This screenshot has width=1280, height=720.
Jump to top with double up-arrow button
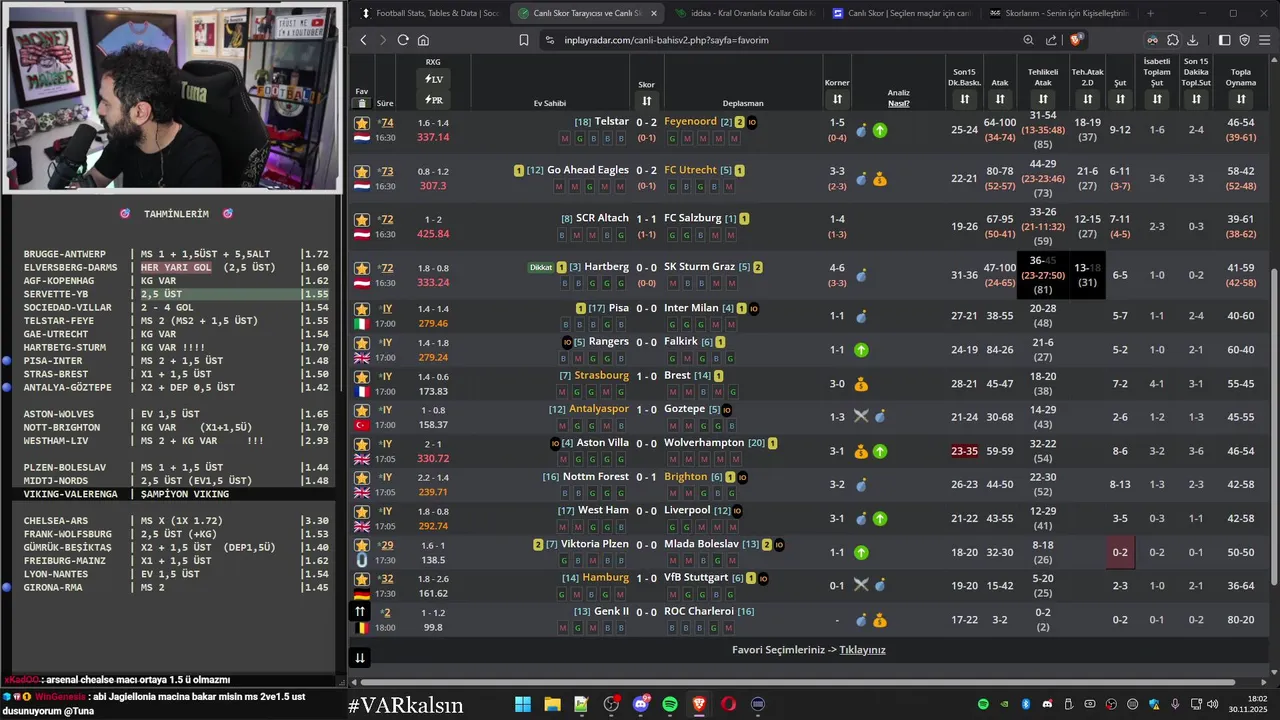(360, 612)
